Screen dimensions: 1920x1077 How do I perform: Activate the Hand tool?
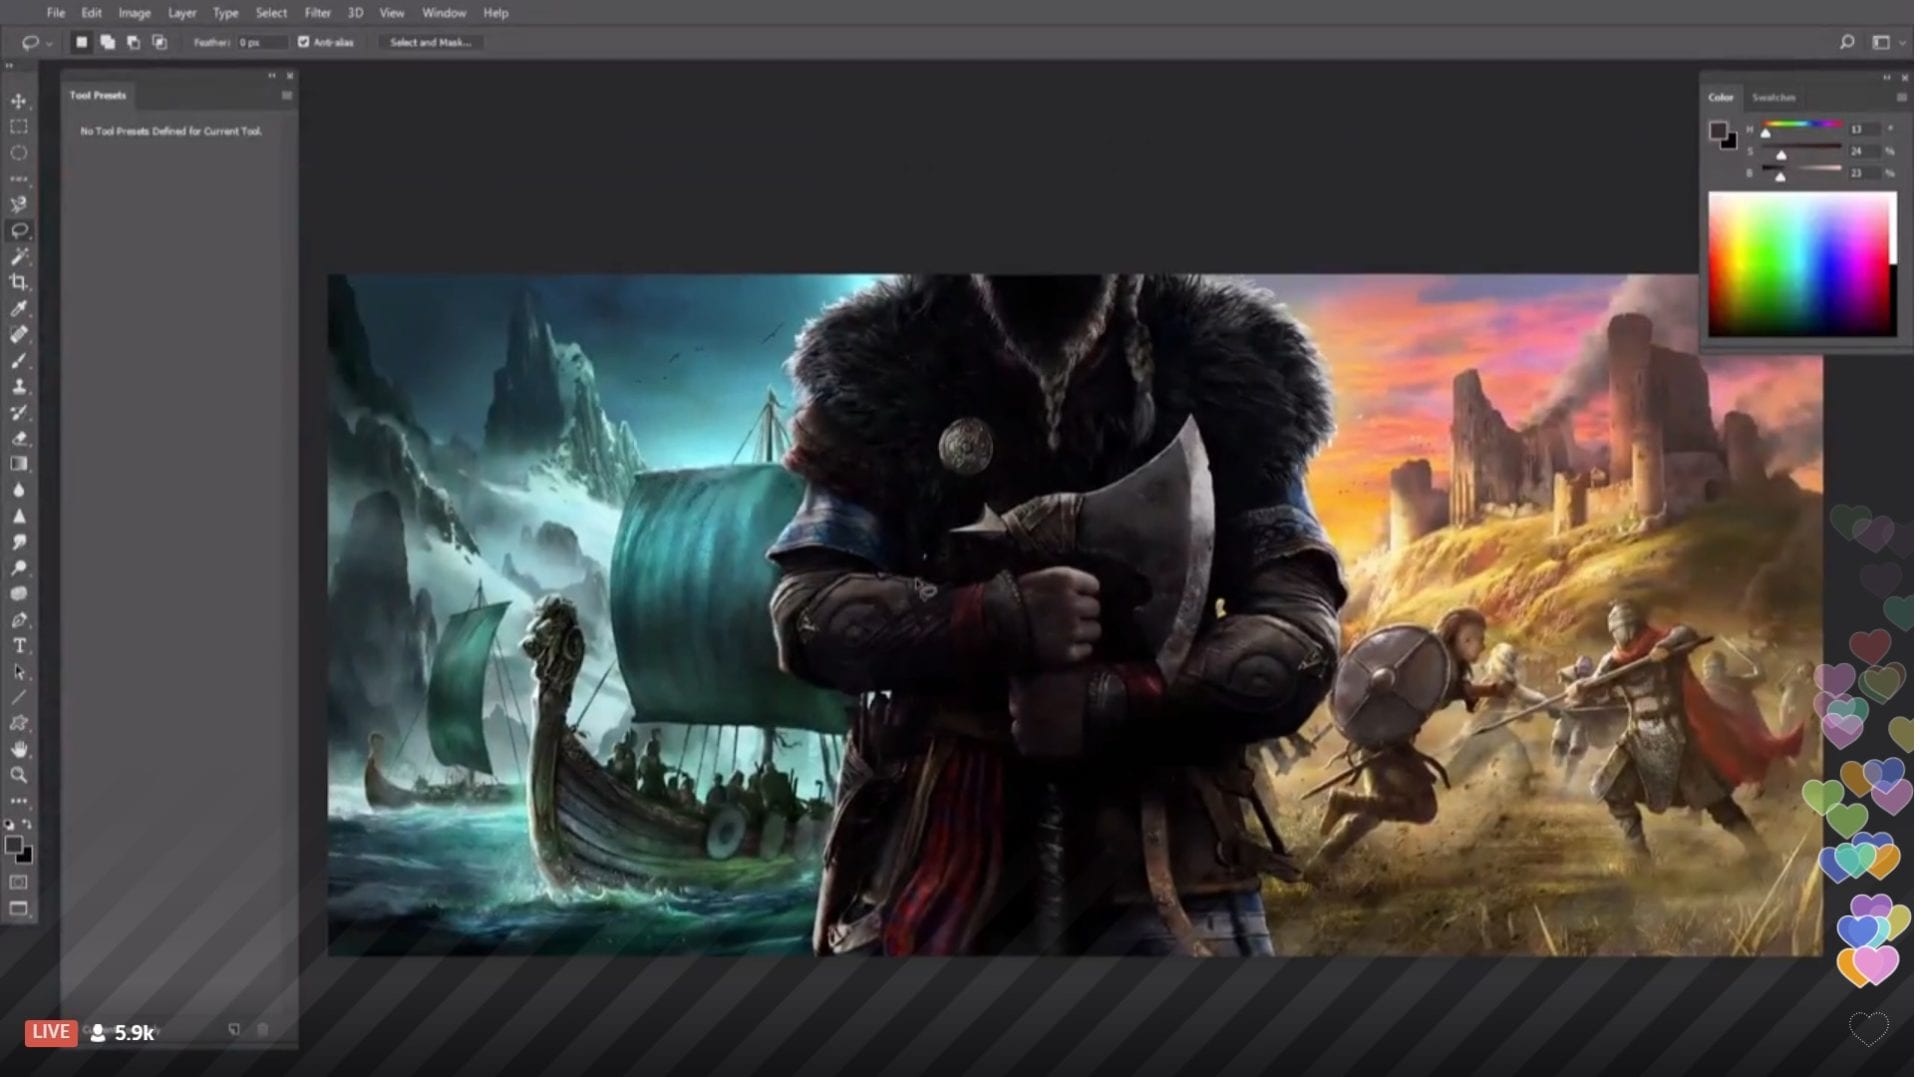coord(18,749)
